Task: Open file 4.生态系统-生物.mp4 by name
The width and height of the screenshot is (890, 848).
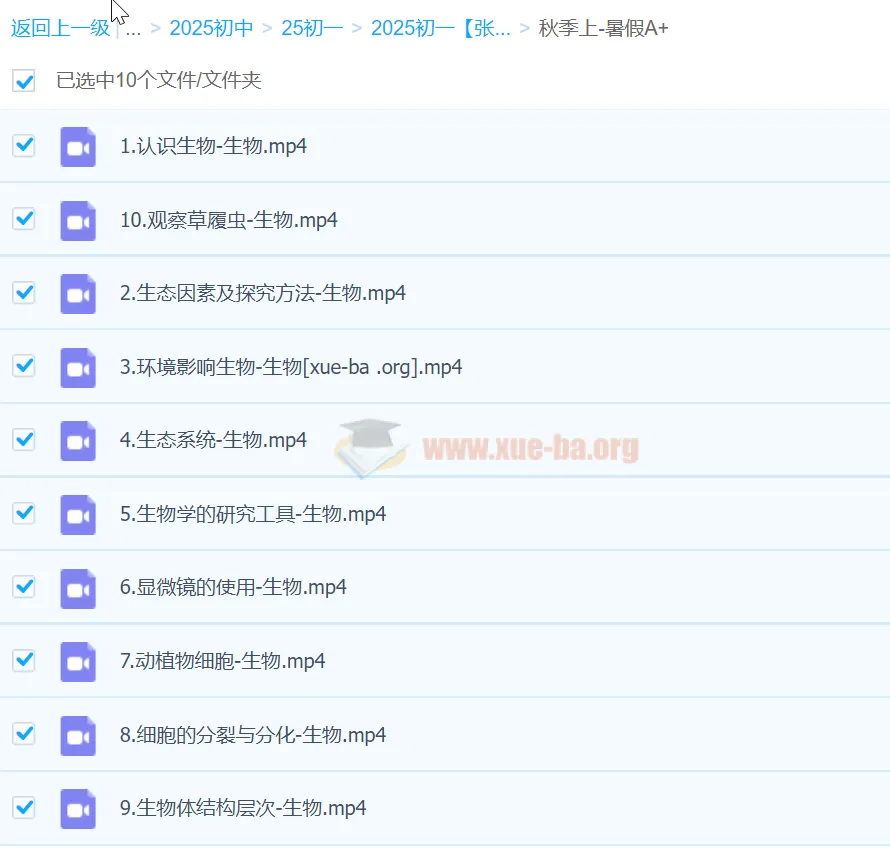Action: point(213,440)
